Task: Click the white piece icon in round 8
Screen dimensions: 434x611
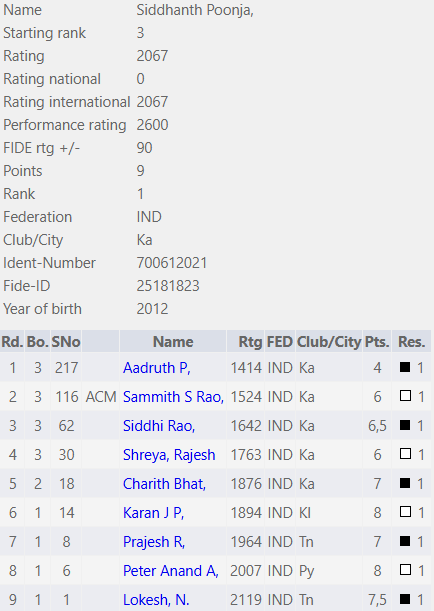Action: [x=405, y=570]
